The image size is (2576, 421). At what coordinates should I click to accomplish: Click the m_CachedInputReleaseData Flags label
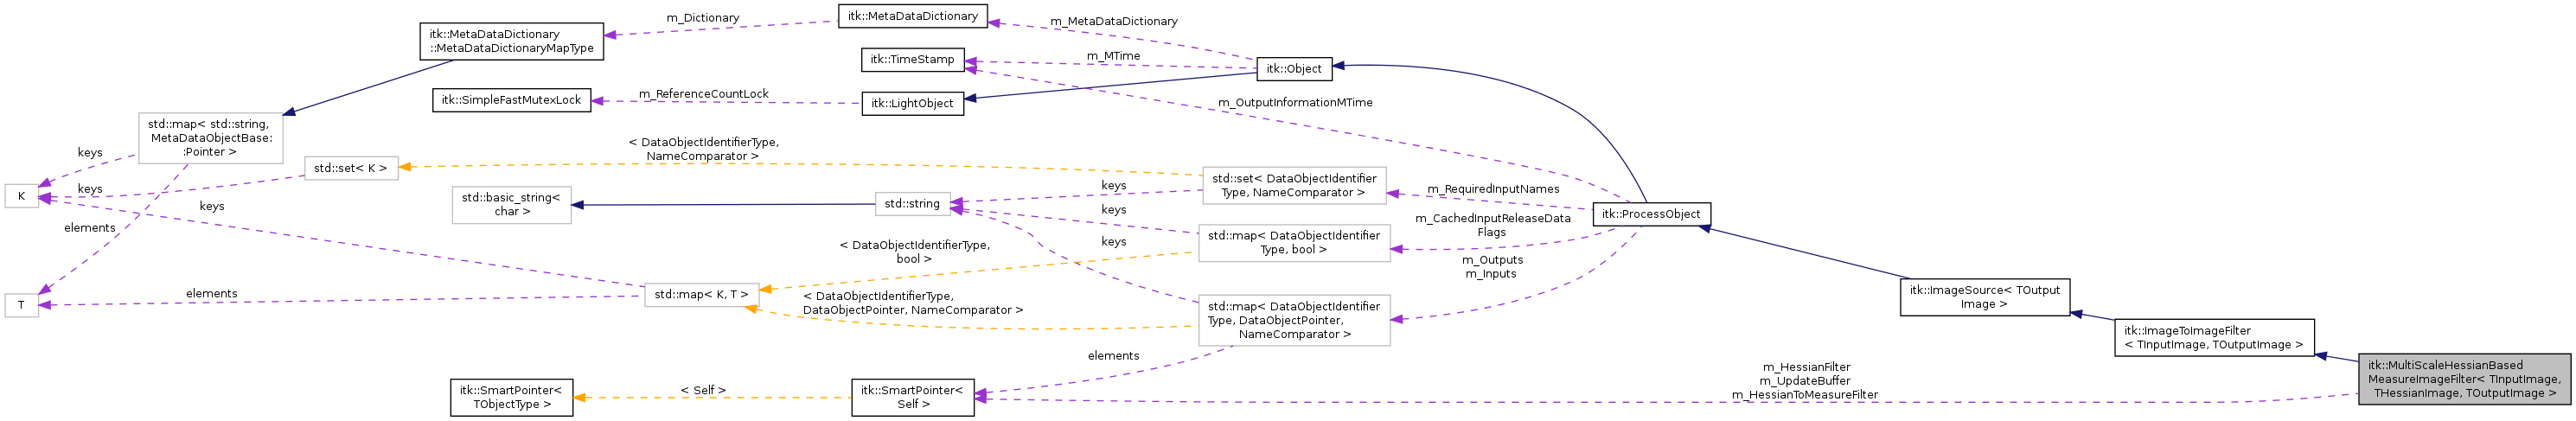pos(1492,225)
